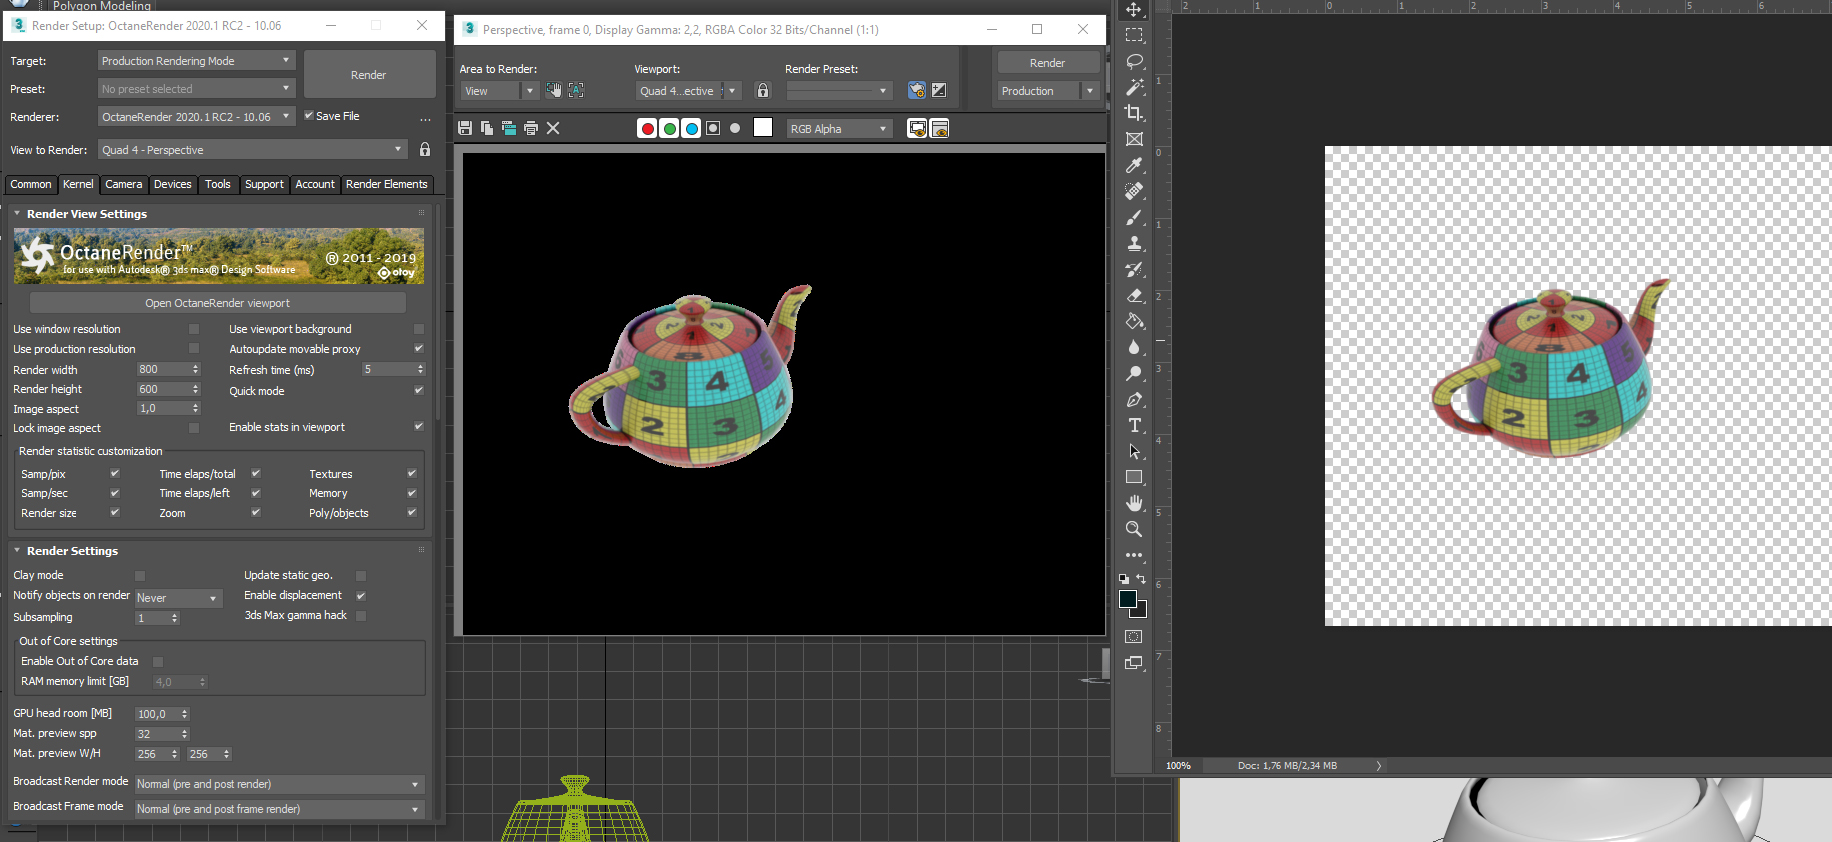The image size is (1832, 842).
Task: Toggle the Save File checkbox
Action: tap(309, 116)
